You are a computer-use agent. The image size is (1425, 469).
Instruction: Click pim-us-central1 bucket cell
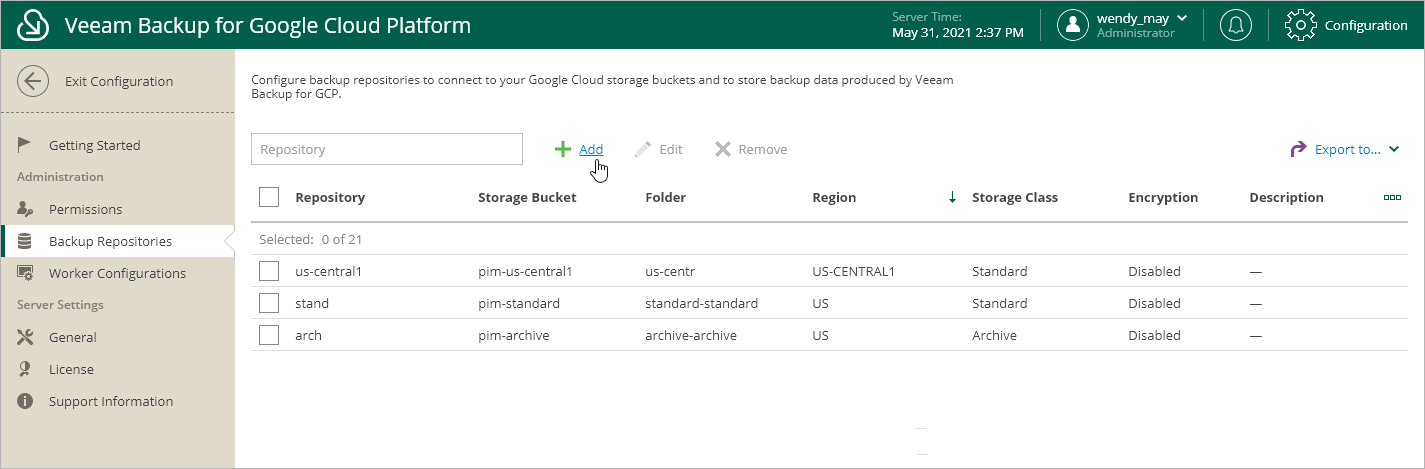[525, 271]
